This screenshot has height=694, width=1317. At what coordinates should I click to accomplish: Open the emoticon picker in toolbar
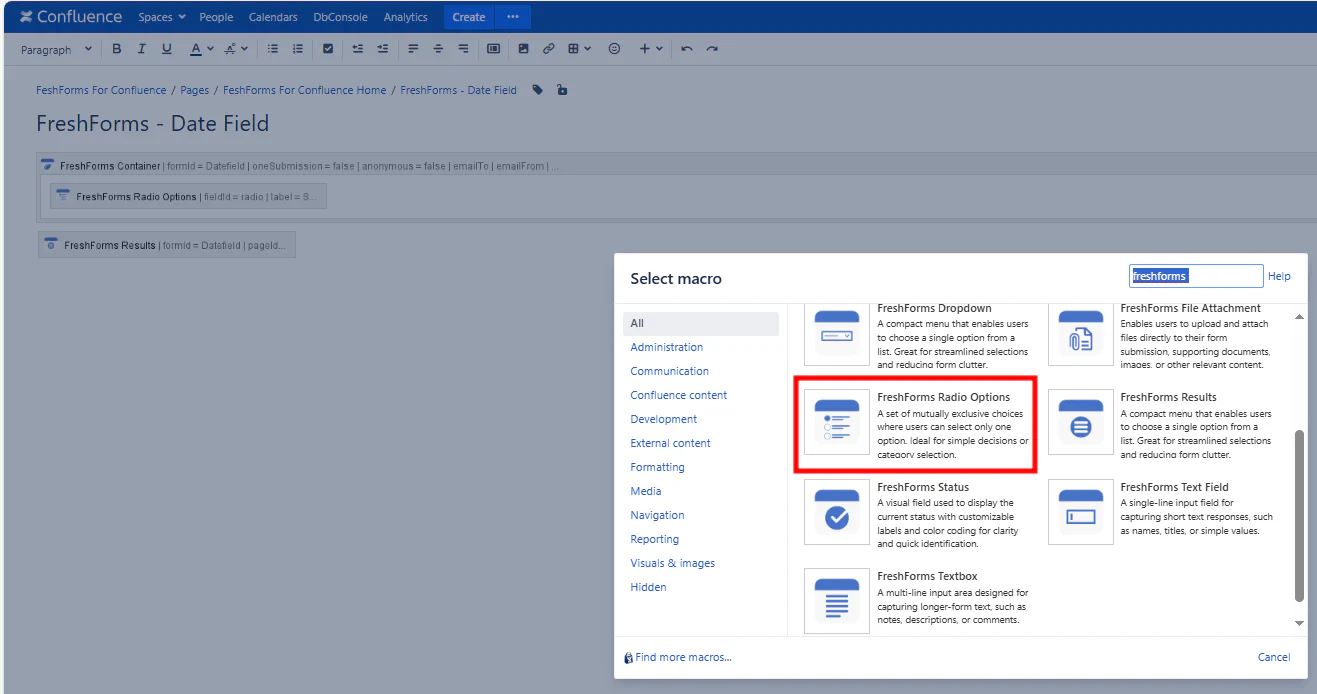[x=614, y=49]
